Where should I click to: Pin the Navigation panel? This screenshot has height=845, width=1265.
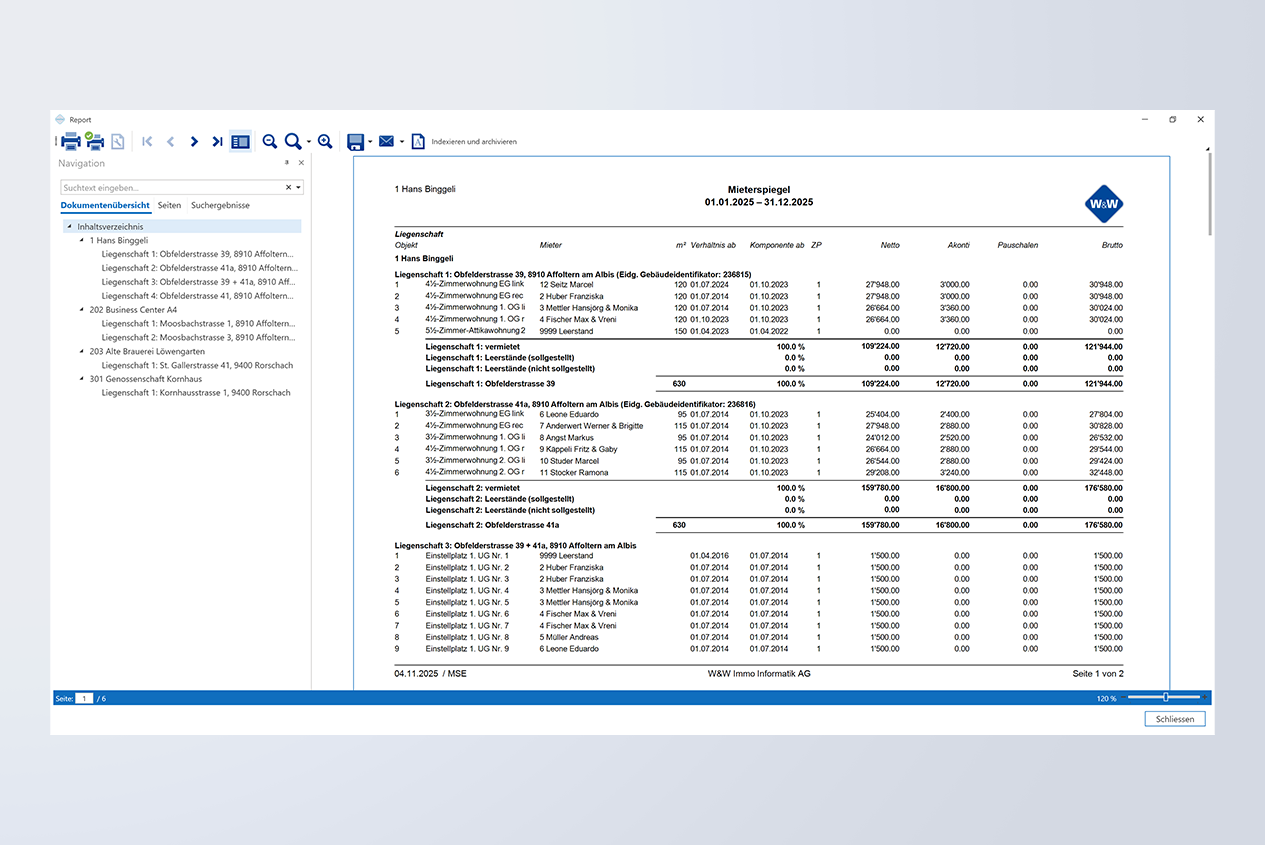(x=287, y=162)
